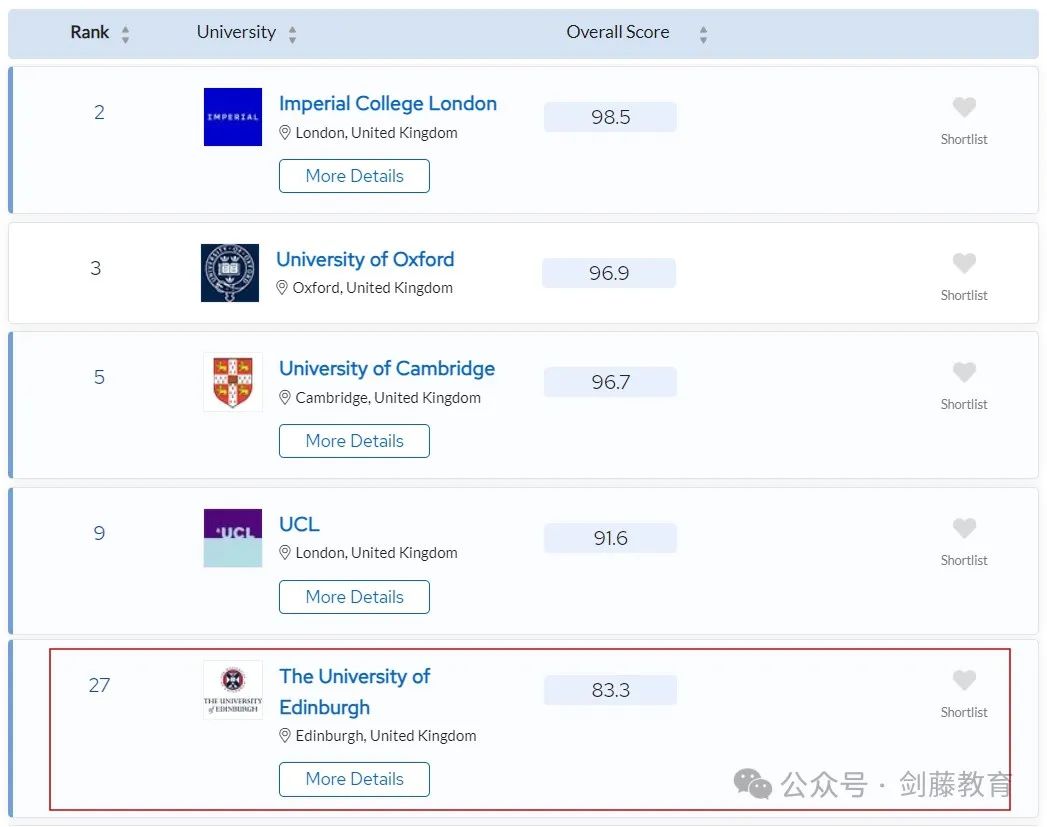Click the Rank column header label
The width and height of the screenshot is (1047, 827).
(89, 32)
